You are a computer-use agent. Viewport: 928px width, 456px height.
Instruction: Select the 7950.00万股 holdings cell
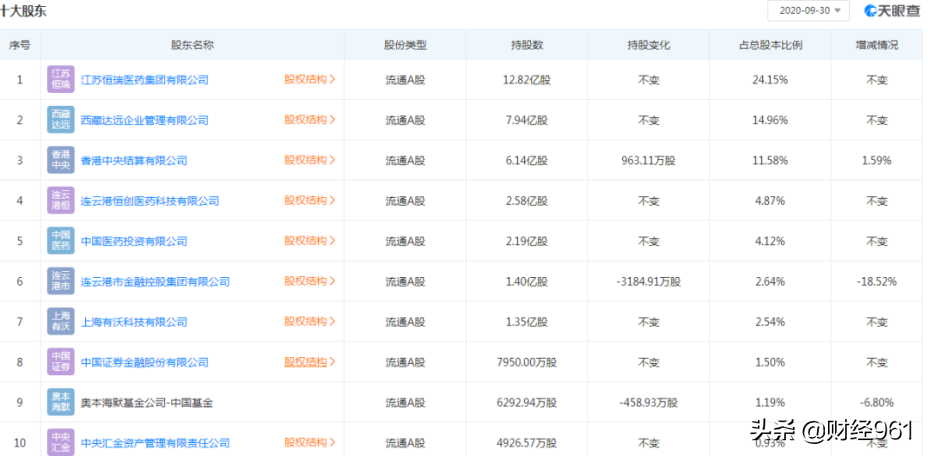[x=527, y=362]
